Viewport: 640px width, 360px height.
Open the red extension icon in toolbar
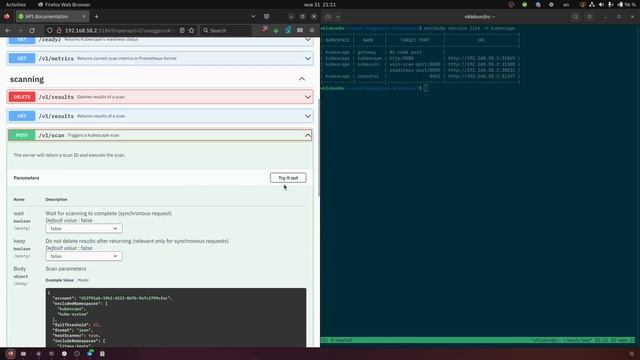264,29
